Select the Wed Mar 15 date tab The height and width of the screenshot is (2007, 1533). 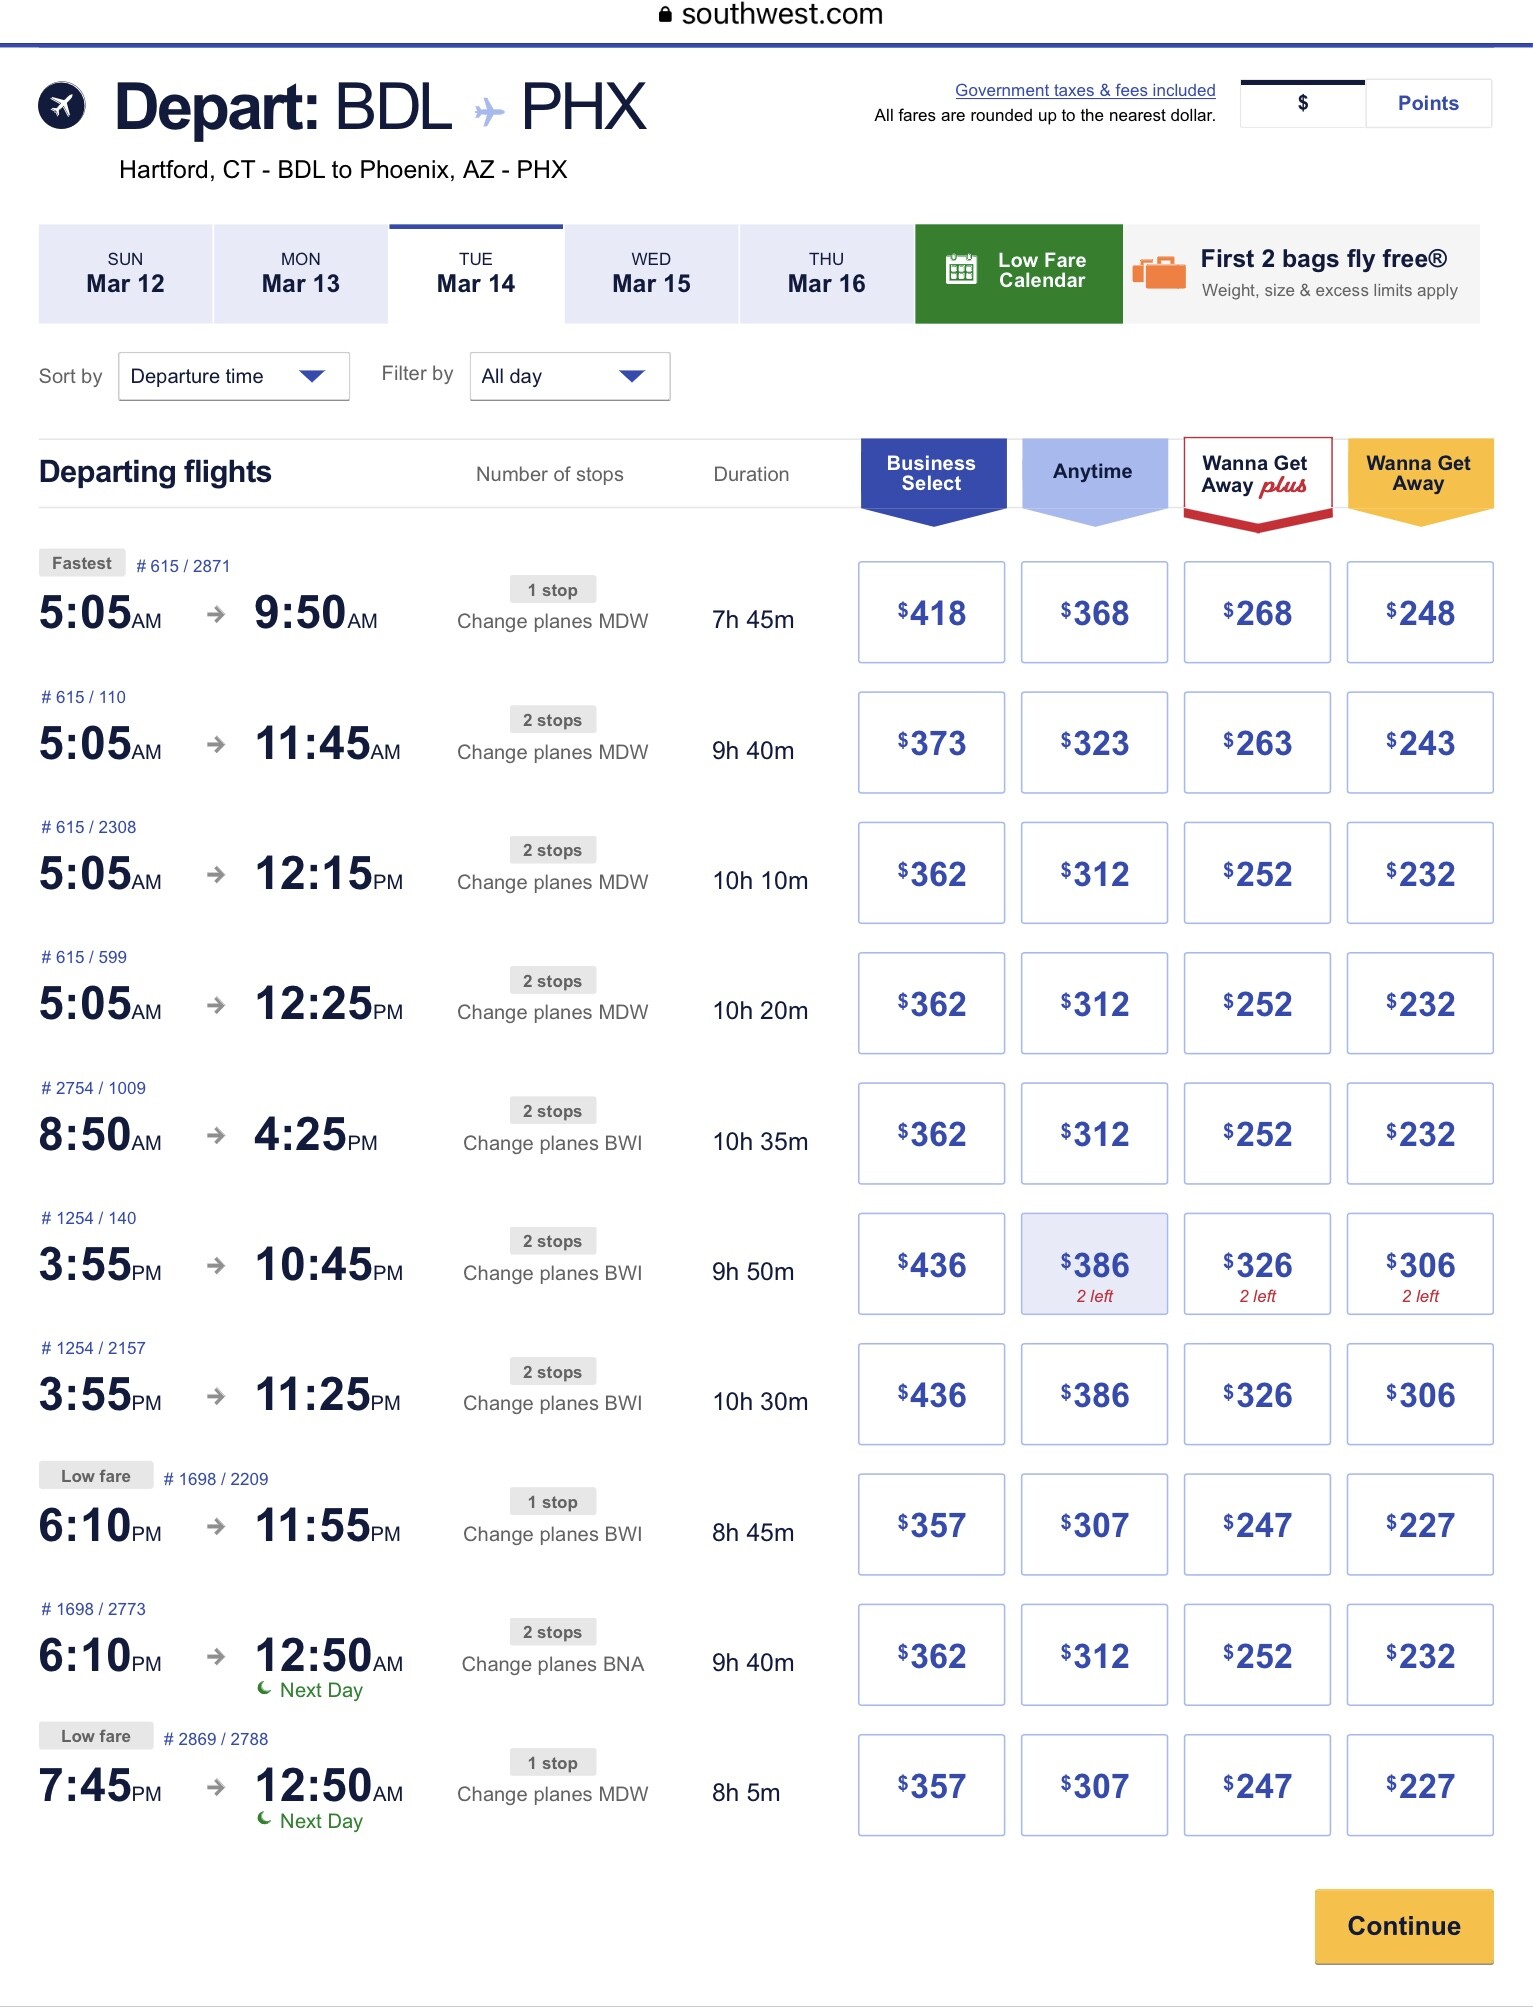coord(651,273)
